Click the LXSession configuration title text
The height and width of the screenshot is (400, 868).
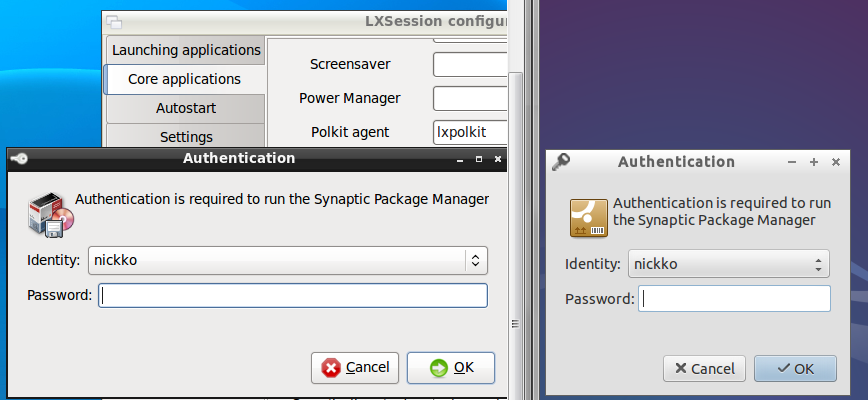tap(436, 22)
